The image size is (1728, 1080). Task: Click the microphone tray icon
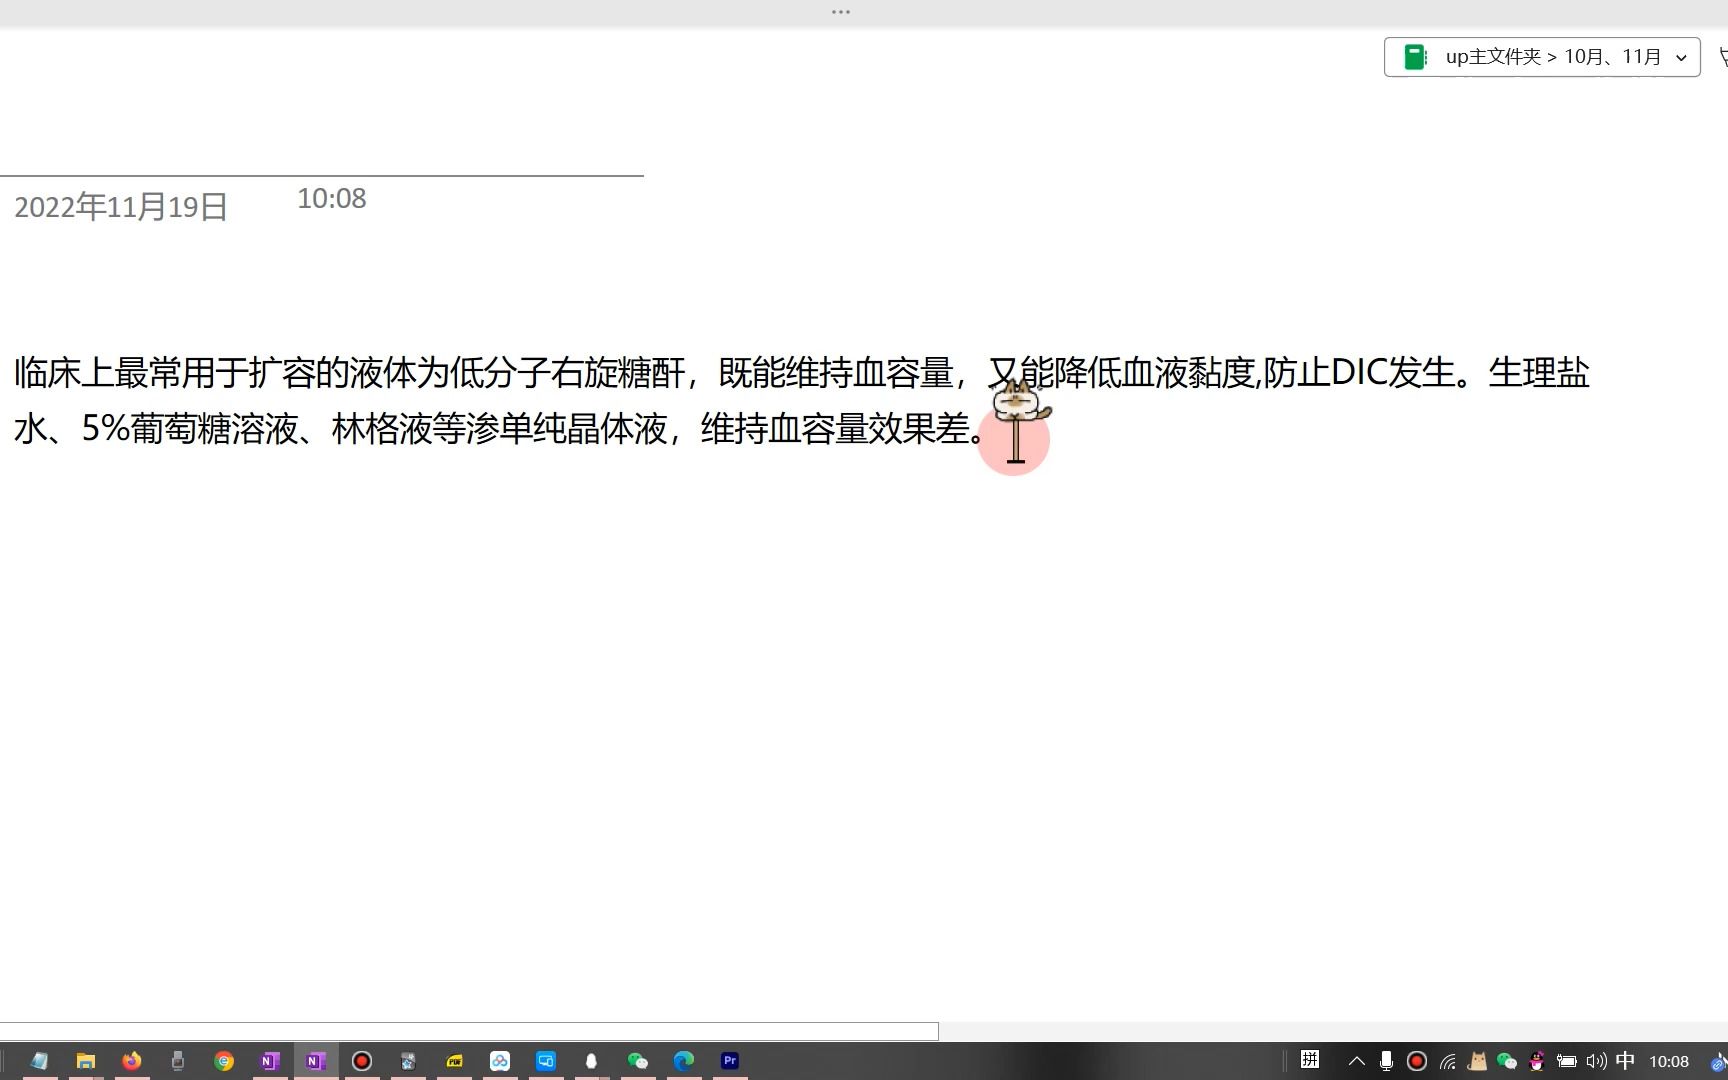point(1387,1061)
